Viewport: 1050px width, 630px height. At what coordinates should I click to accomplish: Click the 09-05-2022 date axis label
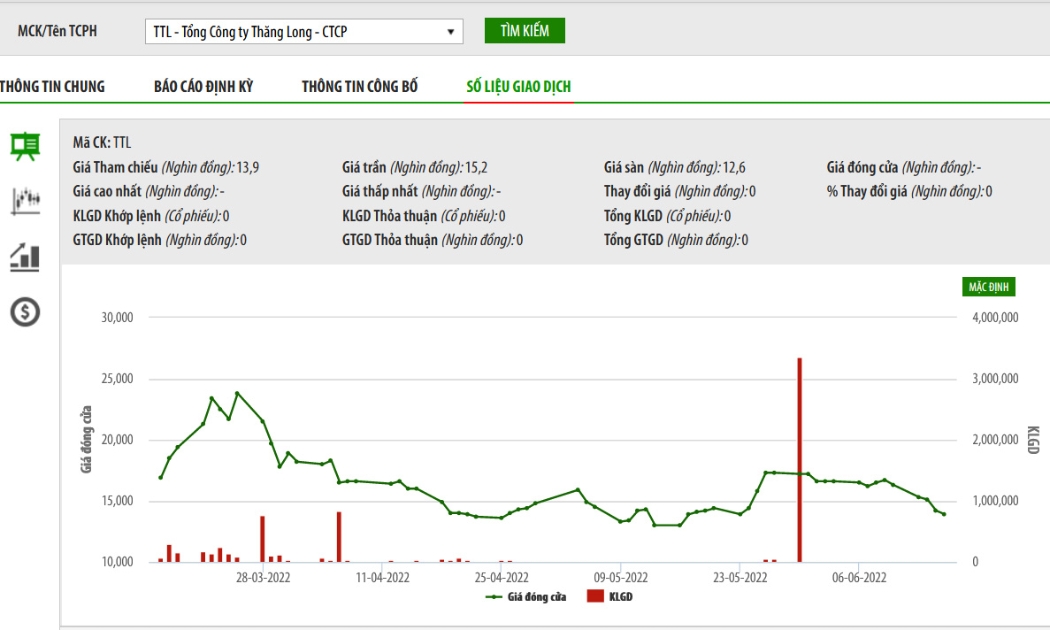621,577
